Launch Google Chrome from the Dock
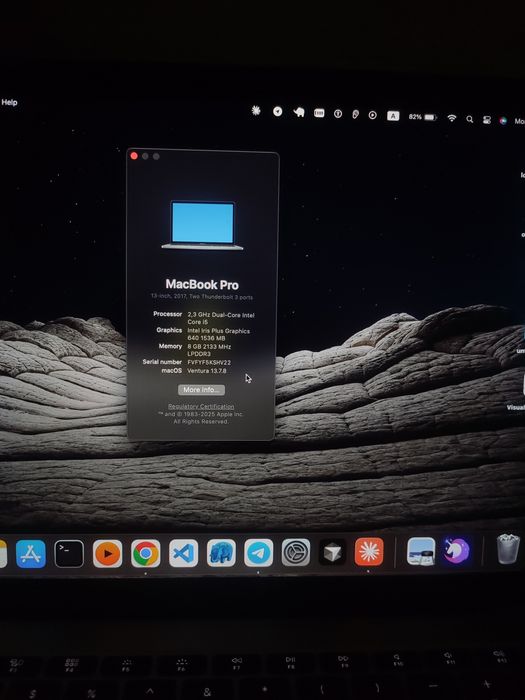The width and height of the screenshot is (525, 700). (146, 554)
